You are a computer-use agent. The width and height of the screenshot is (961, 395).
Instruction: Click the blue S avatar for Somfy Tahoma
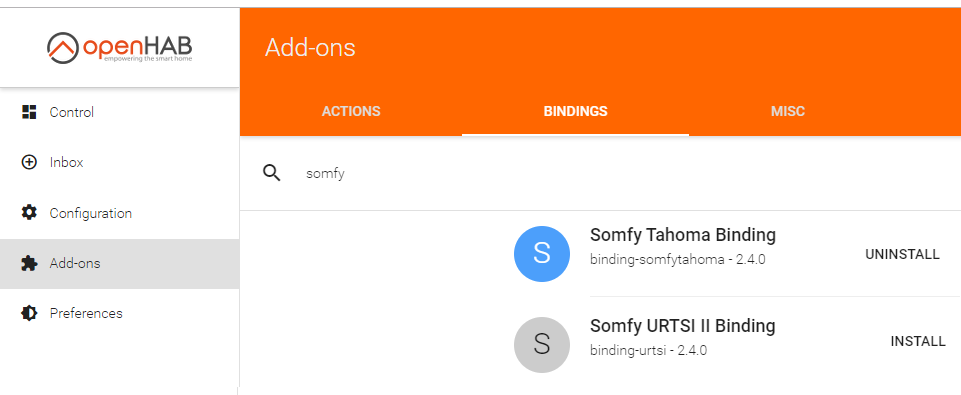click(x=542, y=254)
